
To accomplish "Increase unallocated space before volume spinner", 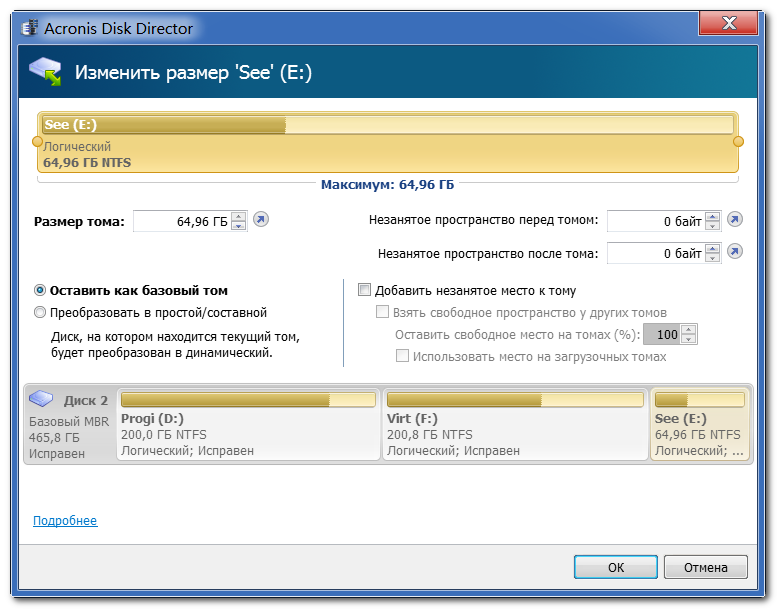I will click(713, 216).
